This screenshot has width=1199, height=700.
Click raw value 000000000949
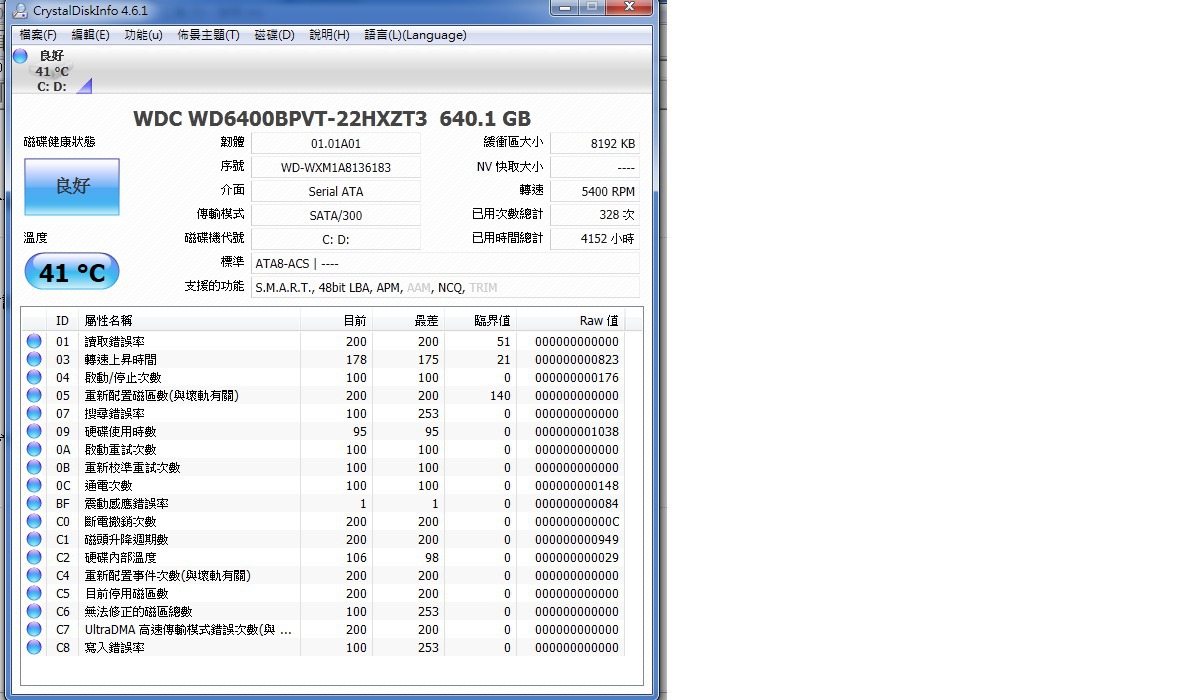point(577,539)
